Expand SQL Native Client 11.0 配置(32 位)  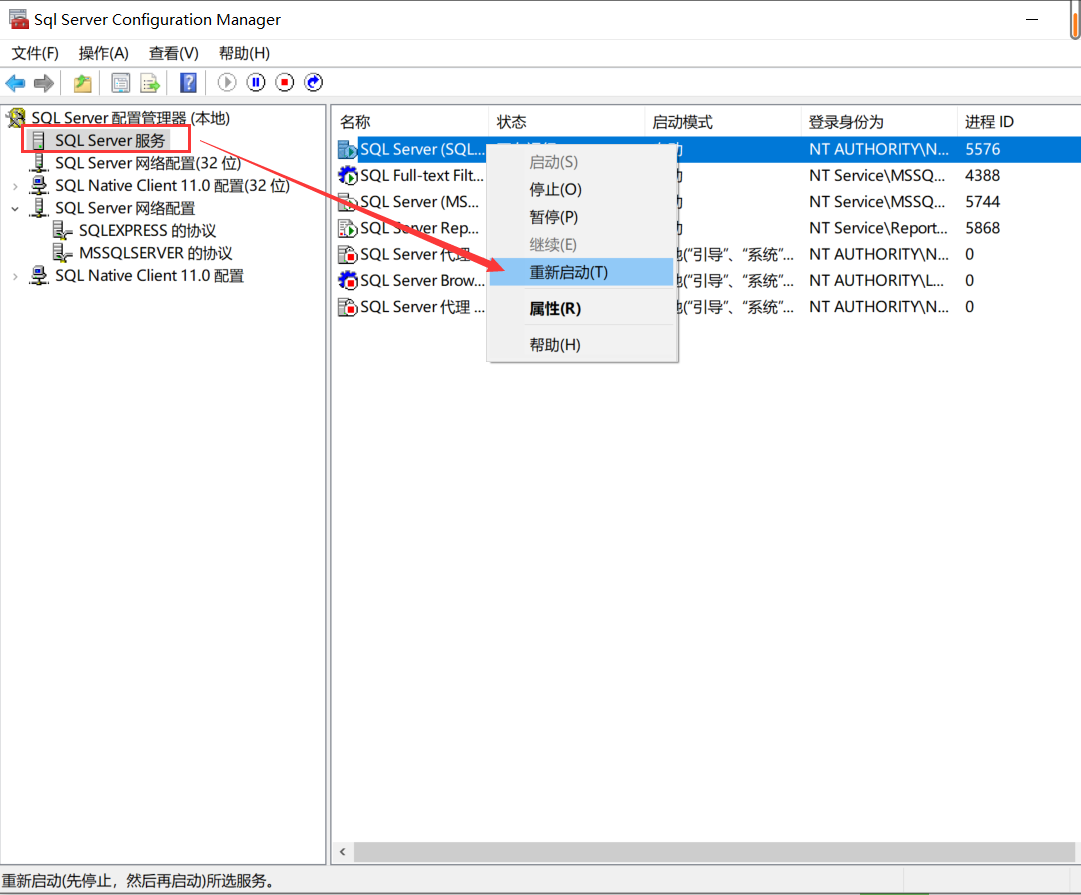pos(15,185)
